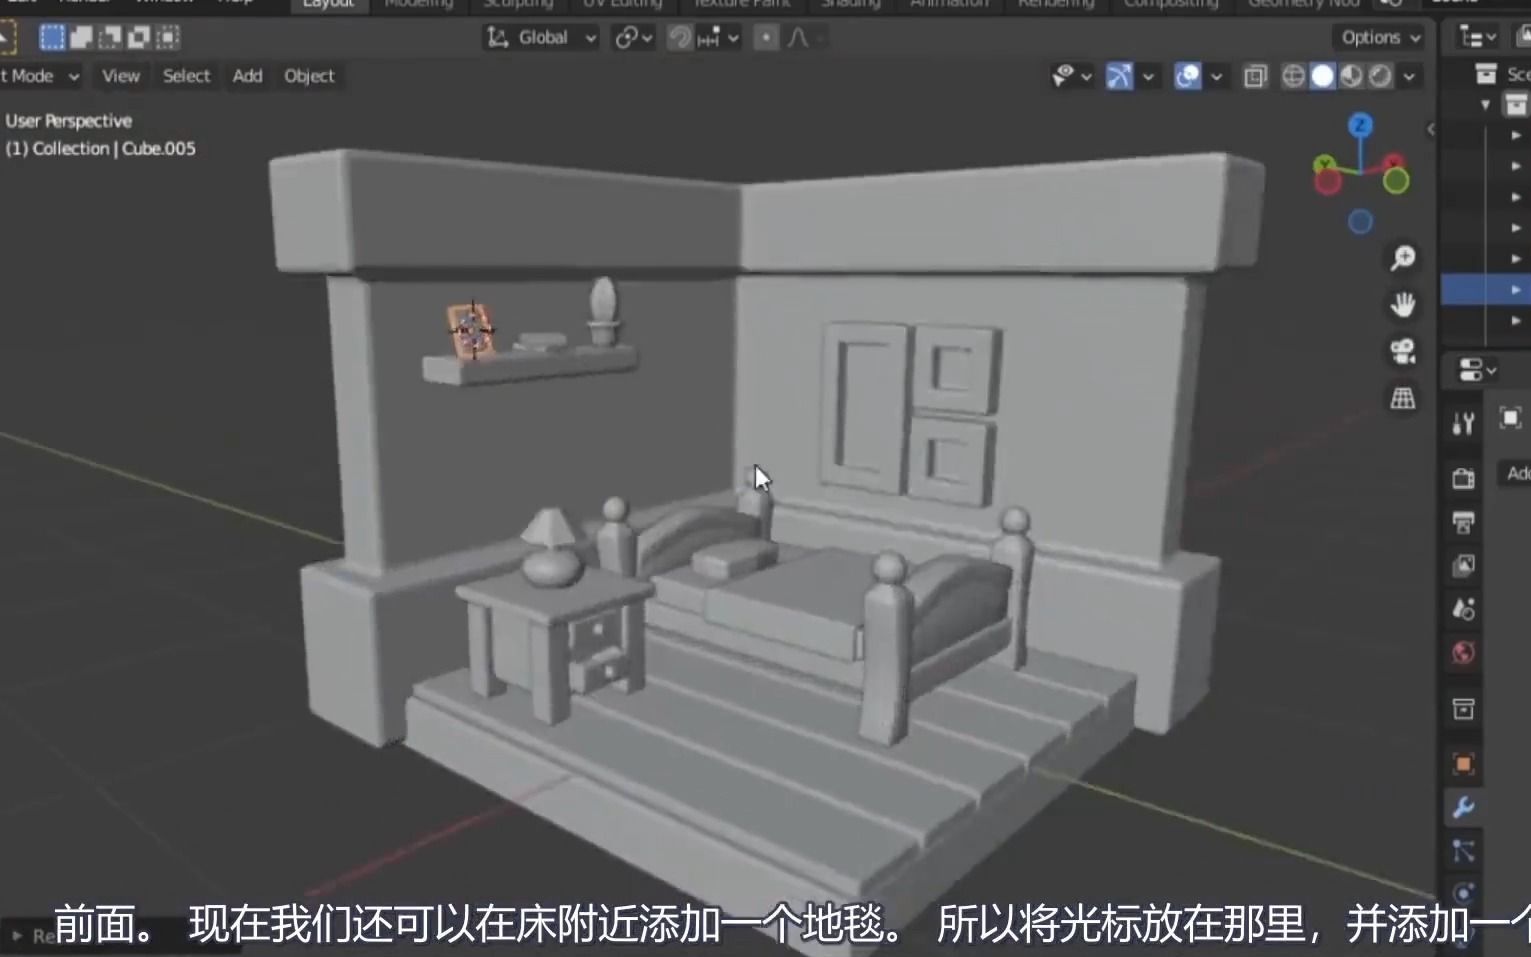Zoom the viewport with the magnifier icon
Viewport: 1531px width, 957px height.
1402,258
